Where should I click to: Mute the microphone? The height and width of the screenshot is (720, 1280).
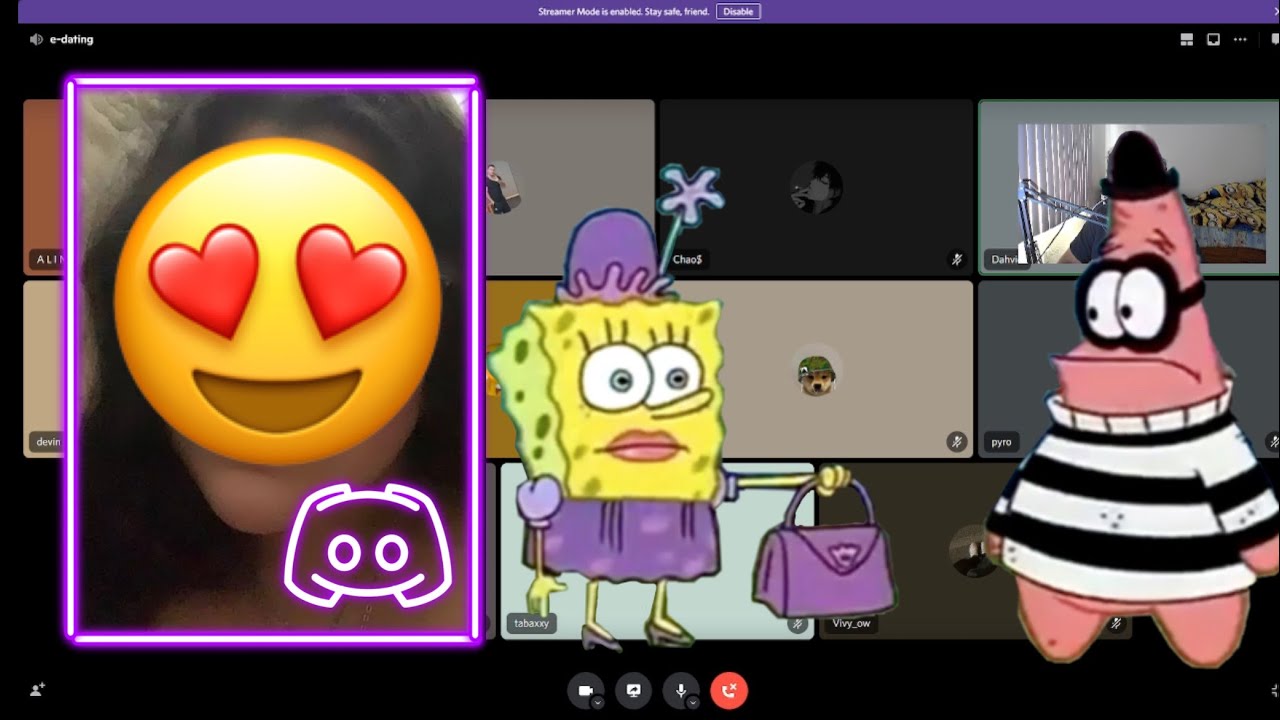681,691
